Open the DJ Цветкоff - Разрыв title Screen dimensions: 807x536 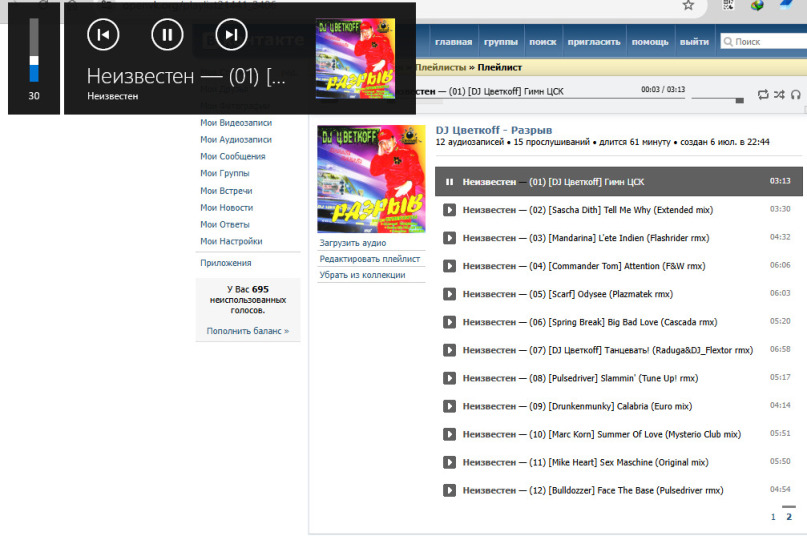494,130
